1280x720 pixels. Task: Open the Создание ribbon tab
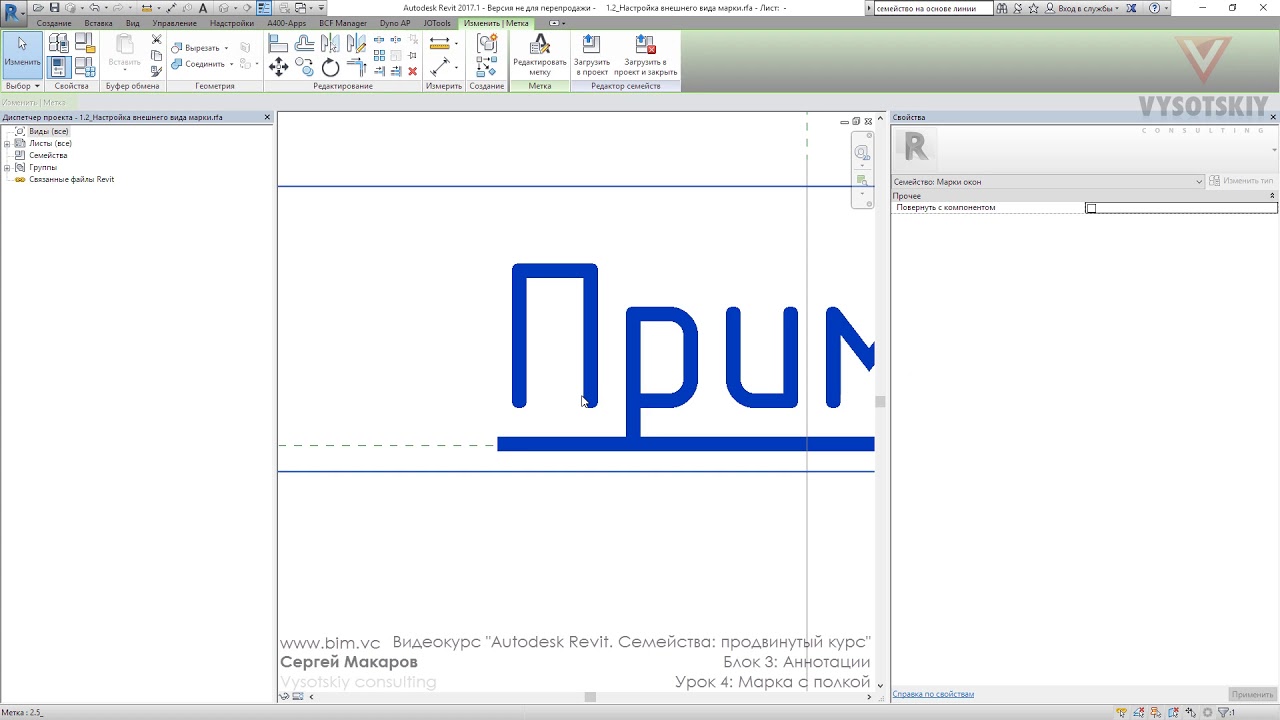(x=54, y=23)
